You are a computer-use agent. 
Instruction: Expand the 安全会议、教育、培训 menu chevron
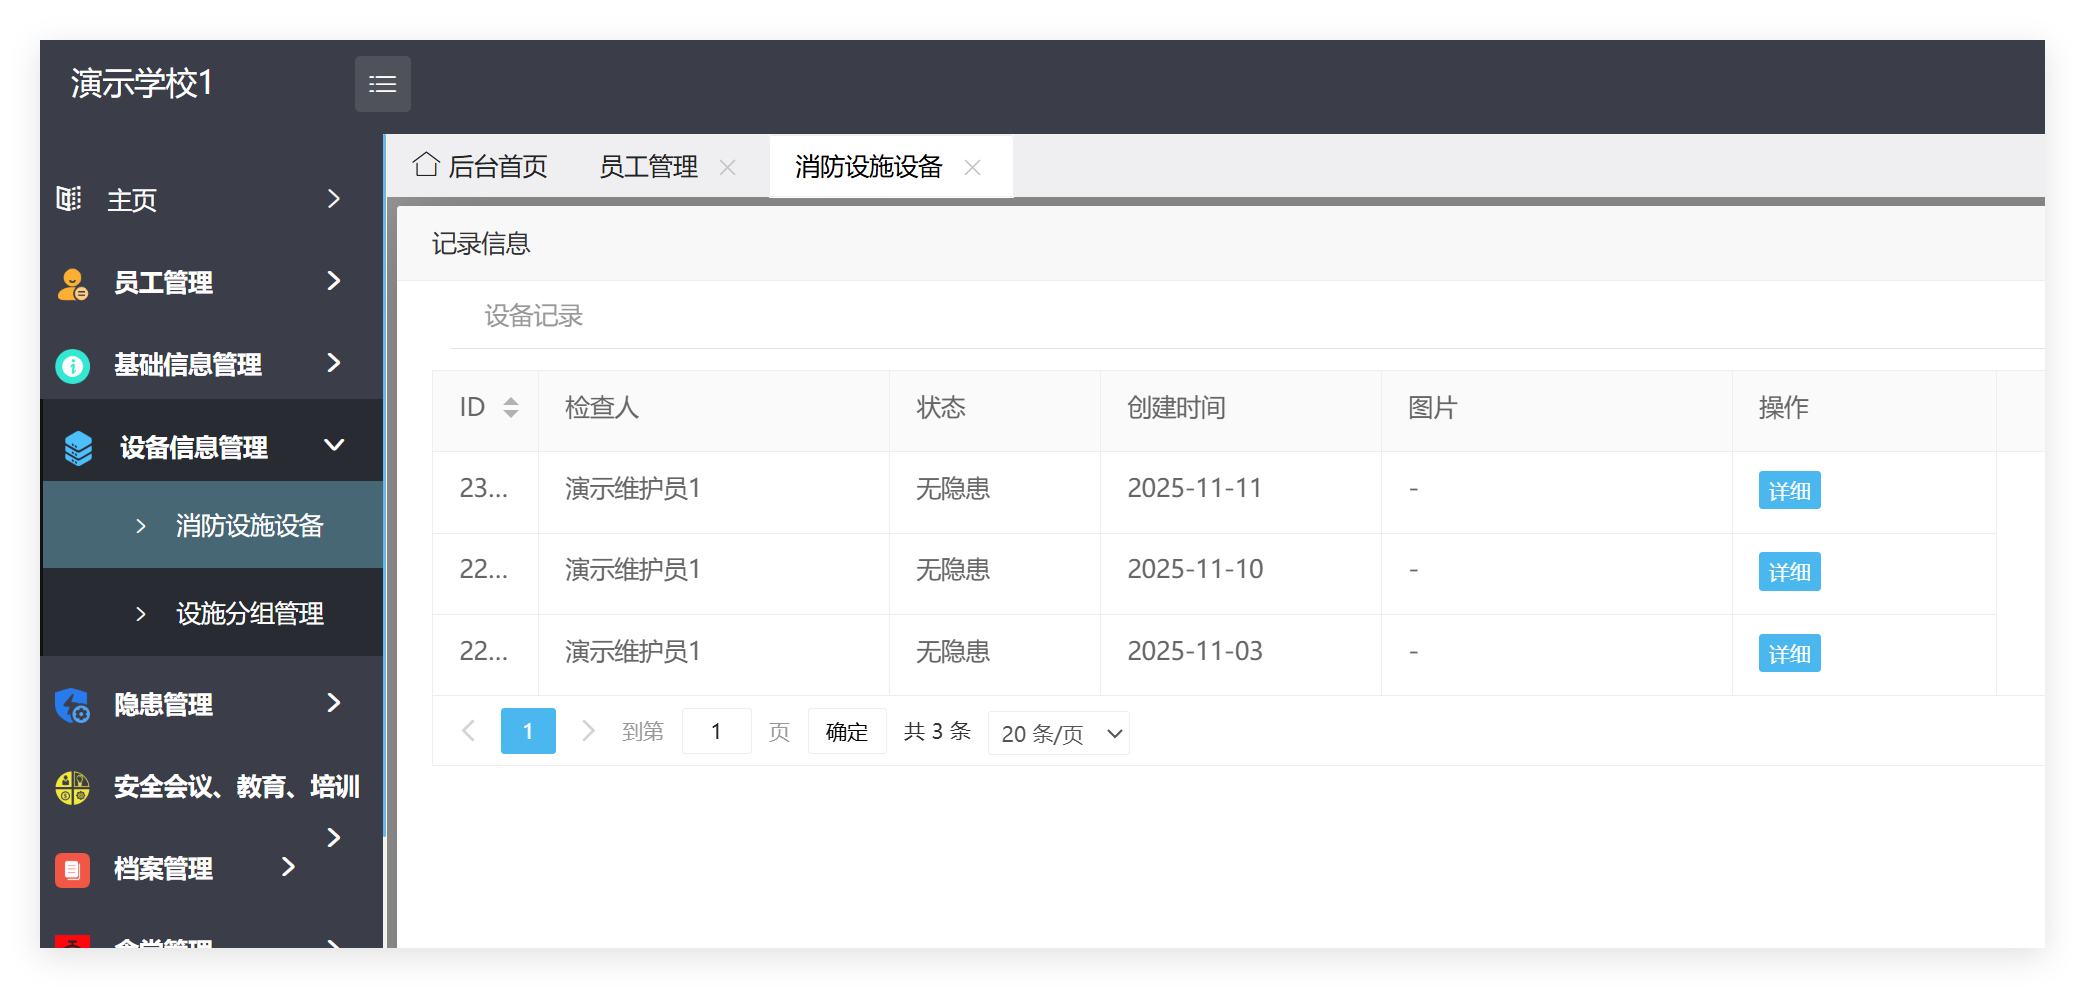(x=334, y=837)
